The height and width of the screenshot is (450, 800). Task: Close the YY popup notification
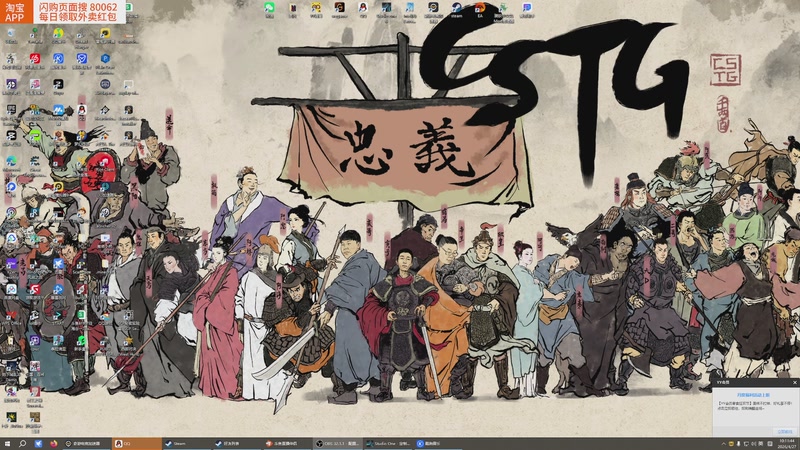(794, 383)
